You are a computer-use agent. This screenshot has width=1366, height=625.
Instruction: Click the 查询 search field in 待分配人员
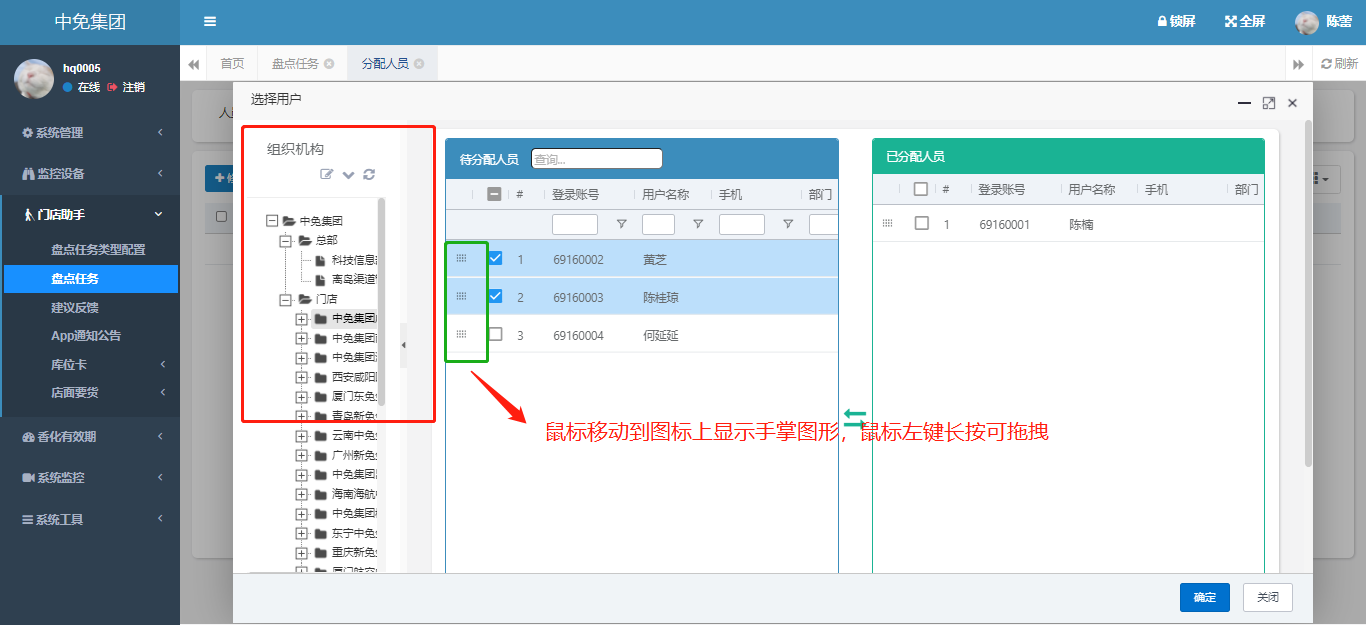[596, 159]
